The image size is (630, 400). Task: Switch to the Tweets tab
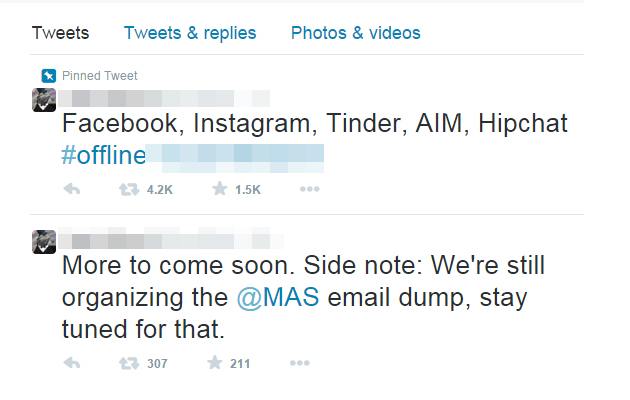[60, 33]
